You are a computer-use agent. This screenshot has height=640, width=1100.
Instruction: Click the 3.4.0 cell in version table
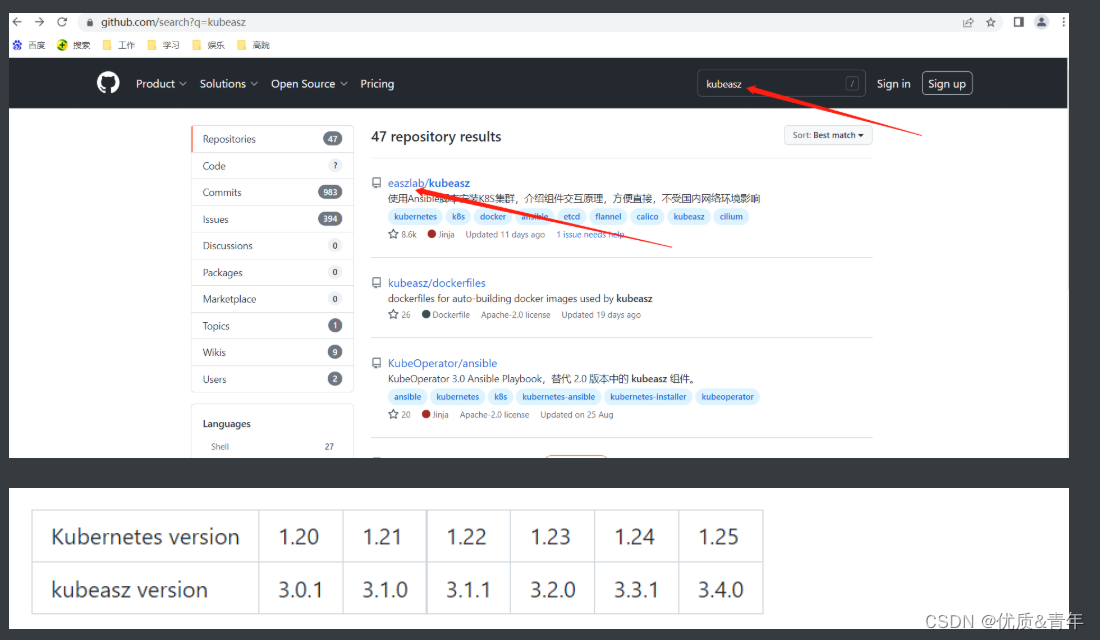(x=720, y=589)
